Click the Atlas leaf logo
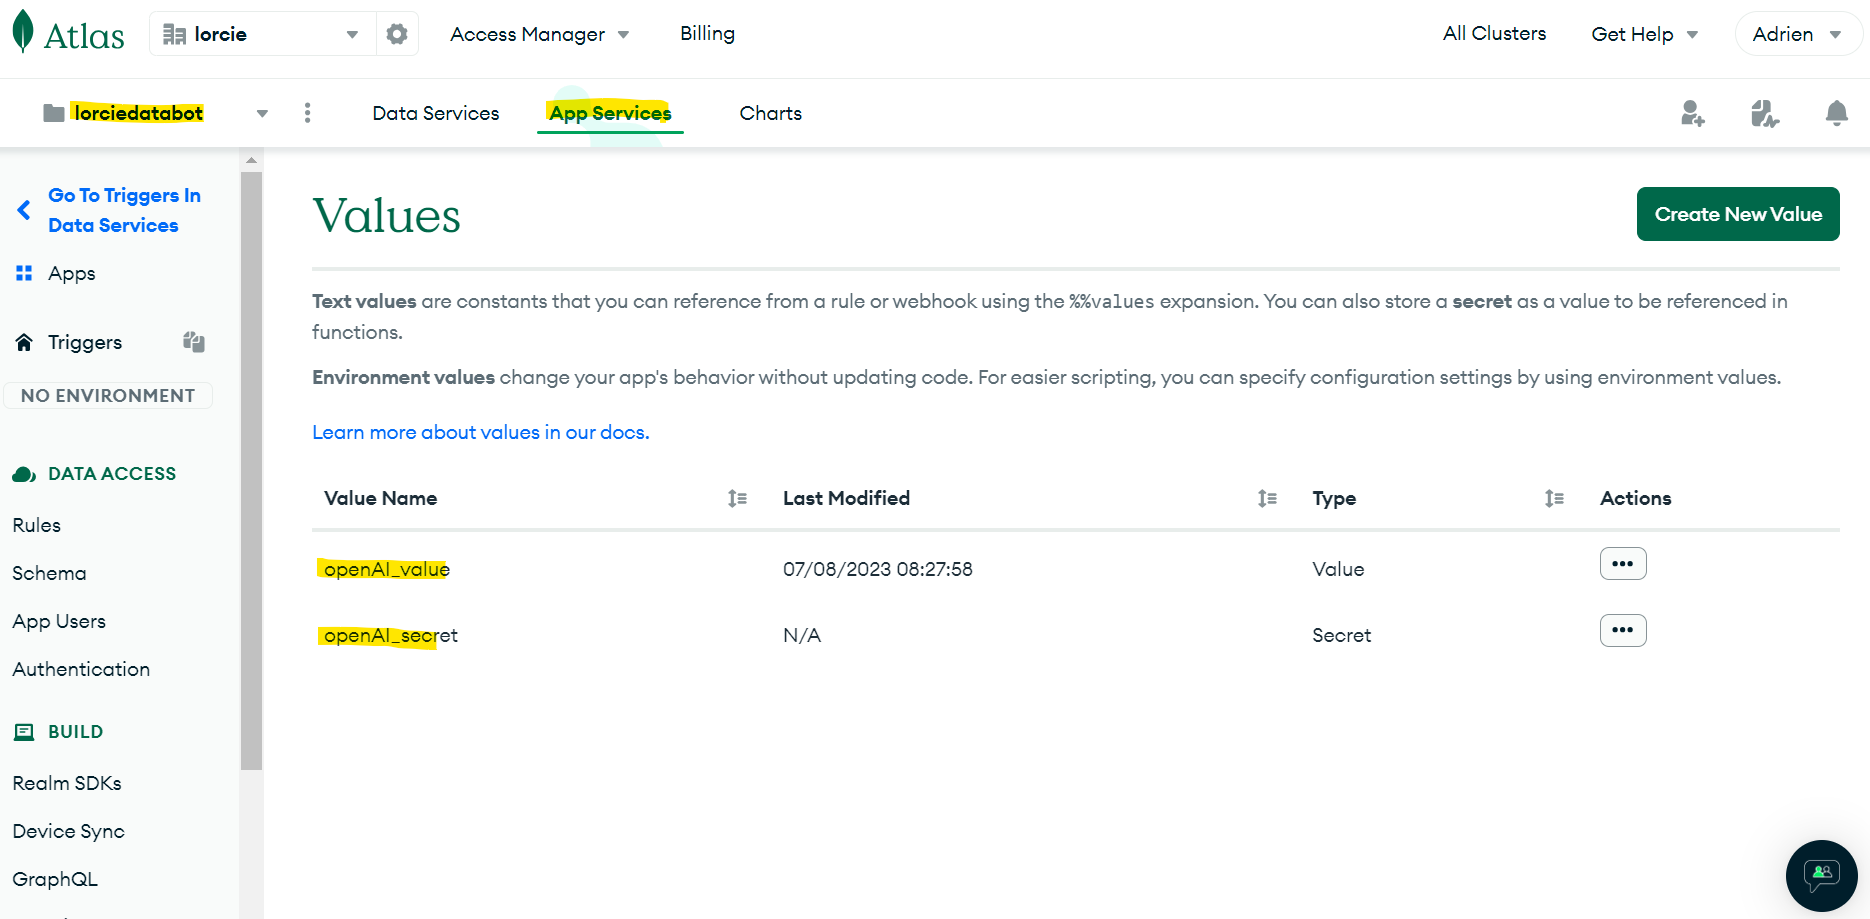This screenshot has width=1870, height=919. [x=23, y=33]
